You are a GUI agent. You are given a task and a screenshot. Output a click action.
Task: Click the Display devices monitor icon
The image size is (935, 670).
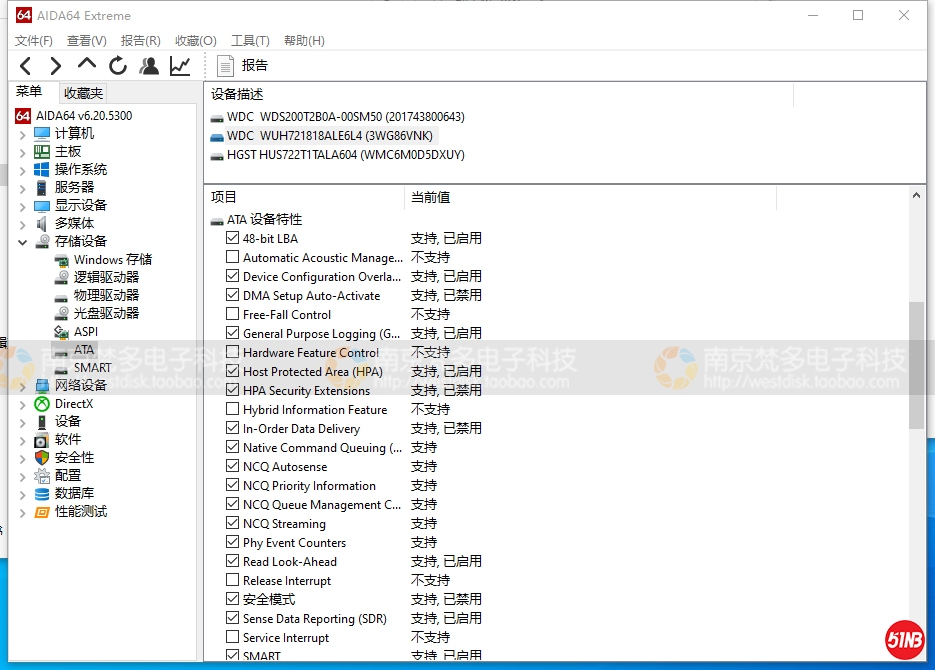point(42,206)
